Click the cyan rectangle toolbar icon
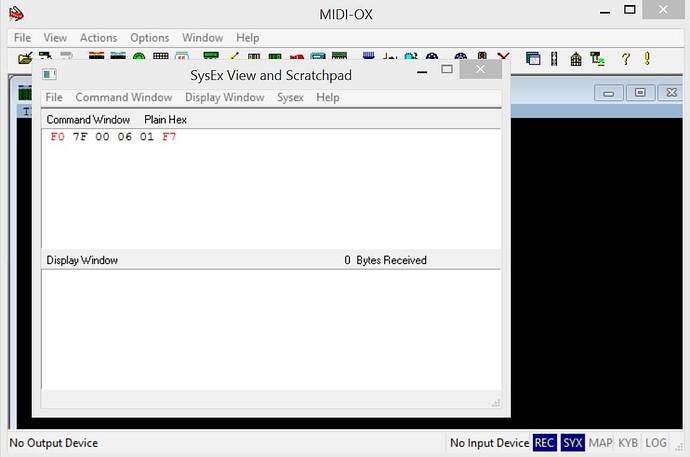690x457 pixels. (318, 56)
